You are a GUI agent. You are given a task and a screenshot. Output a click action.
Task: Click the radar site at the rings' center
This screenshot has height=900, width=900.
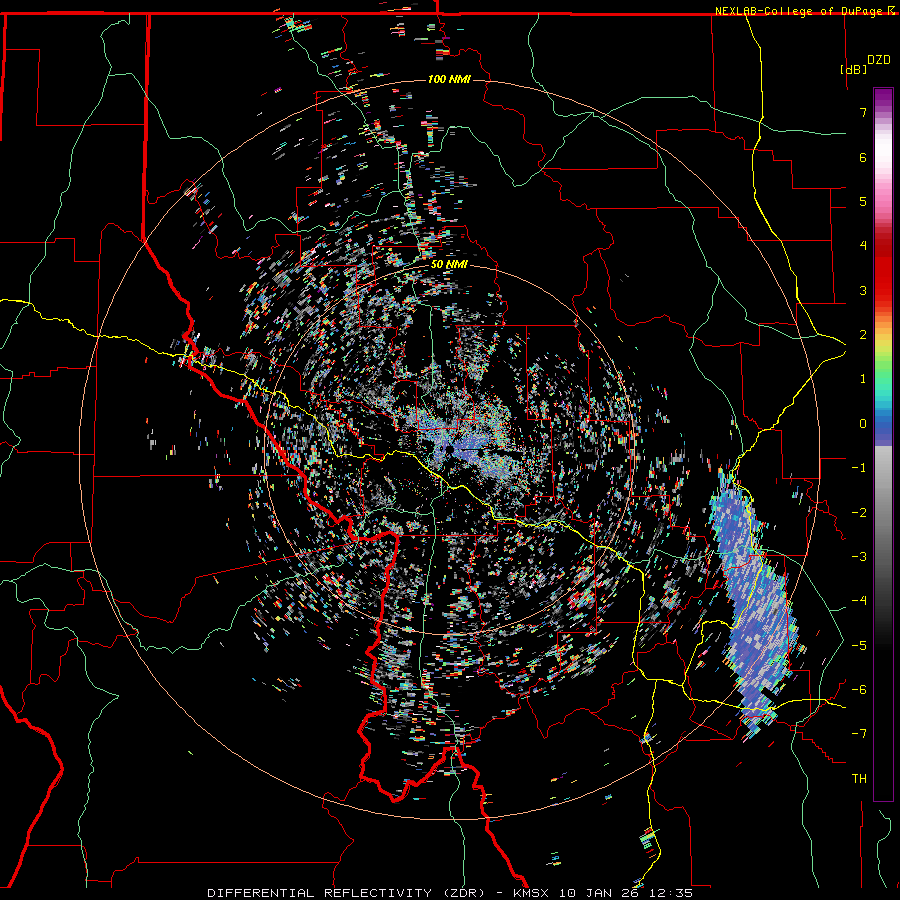[449, 448]
